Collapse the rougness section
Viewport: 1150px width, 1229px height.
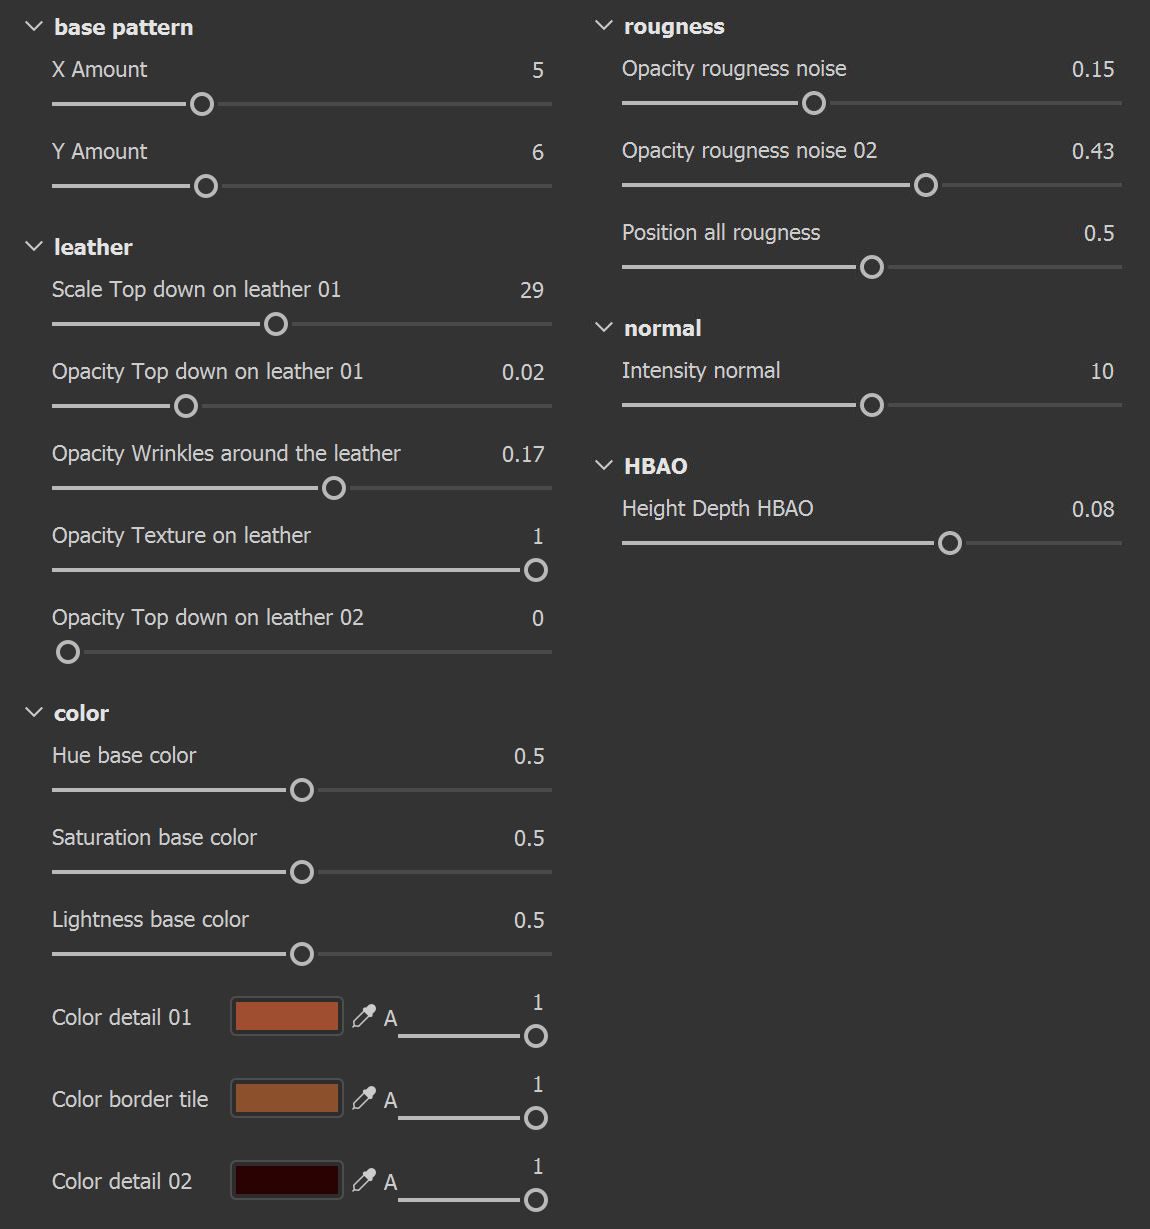[604, 26]
